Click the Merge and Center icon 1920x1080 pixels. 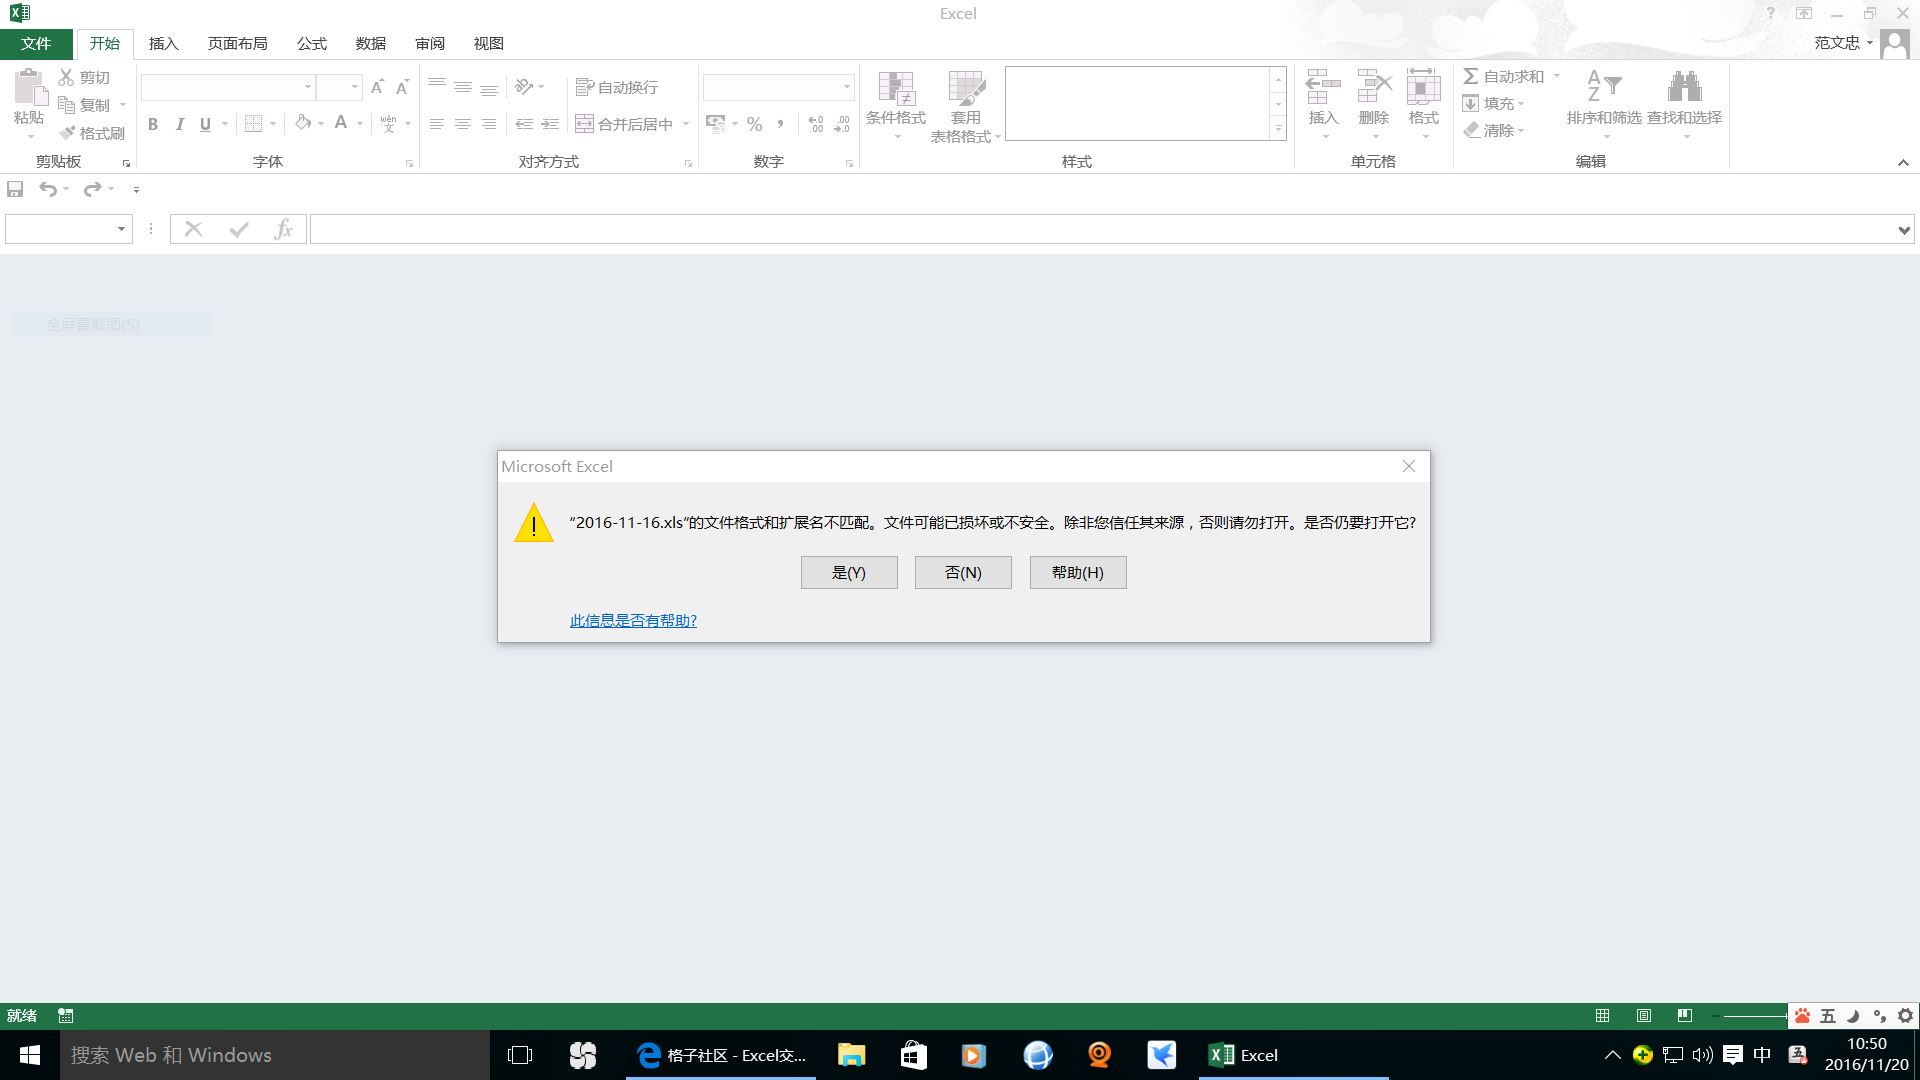585,124
